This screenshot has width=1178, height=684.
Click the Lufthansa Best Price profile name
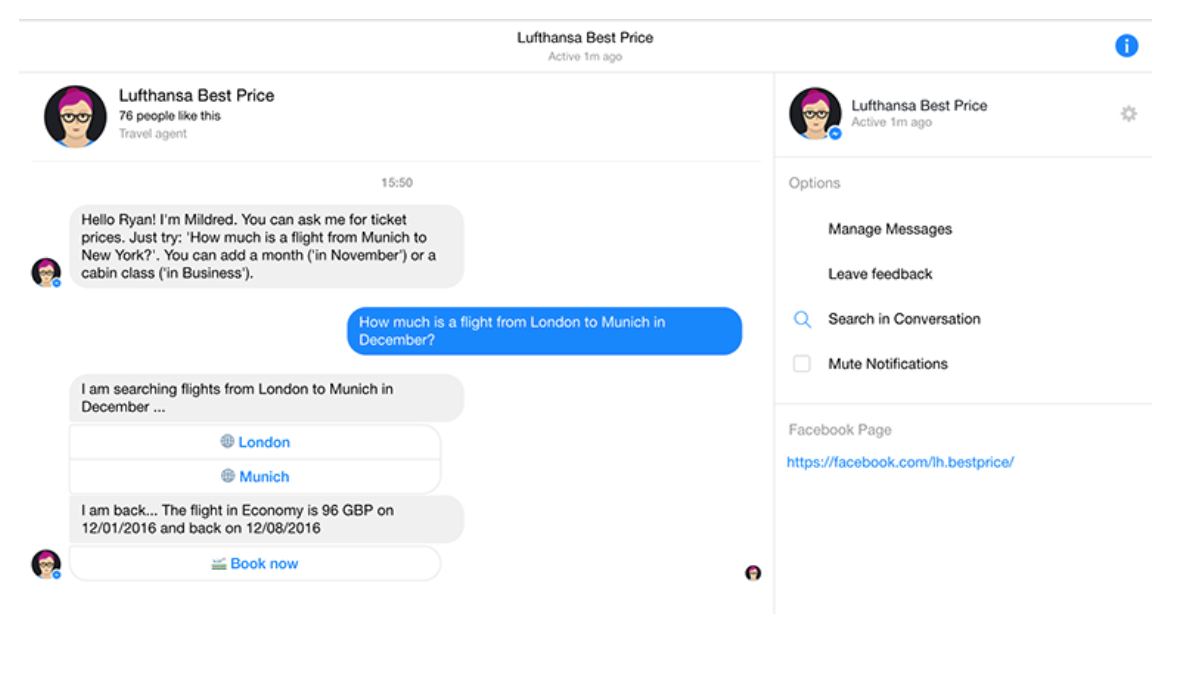tap(196, 95)
